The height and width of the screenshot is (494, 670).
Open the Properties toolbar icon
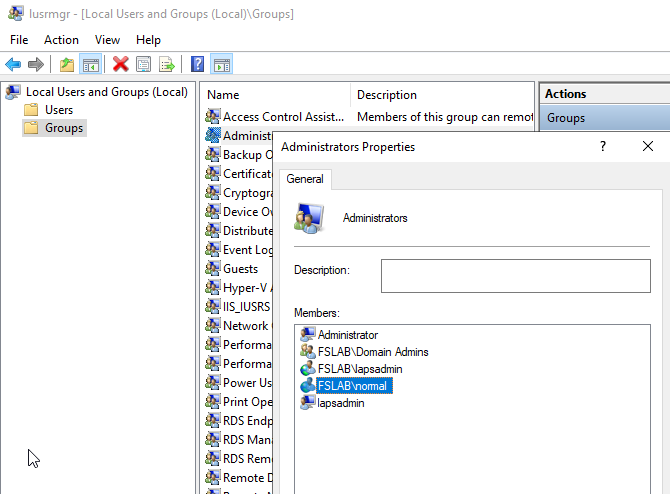144,65
